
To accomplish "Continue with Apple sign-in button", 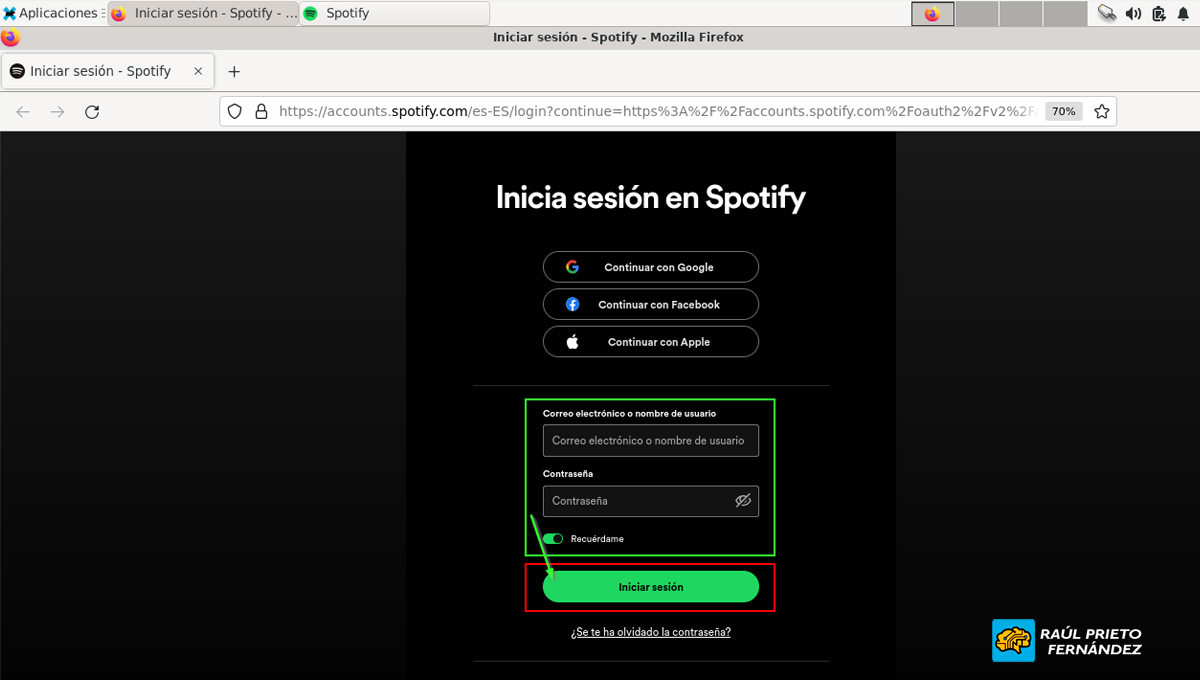I will click(651, 341).
